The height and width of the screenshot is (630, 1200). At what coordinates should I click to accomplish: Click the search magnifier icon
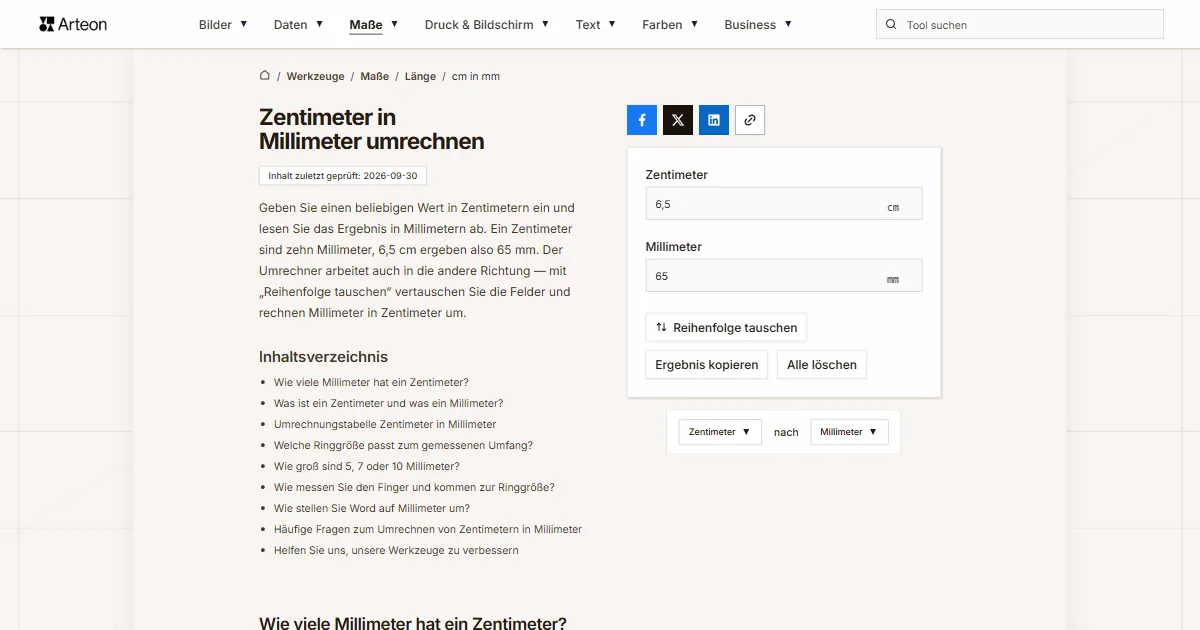pos(891,25)
